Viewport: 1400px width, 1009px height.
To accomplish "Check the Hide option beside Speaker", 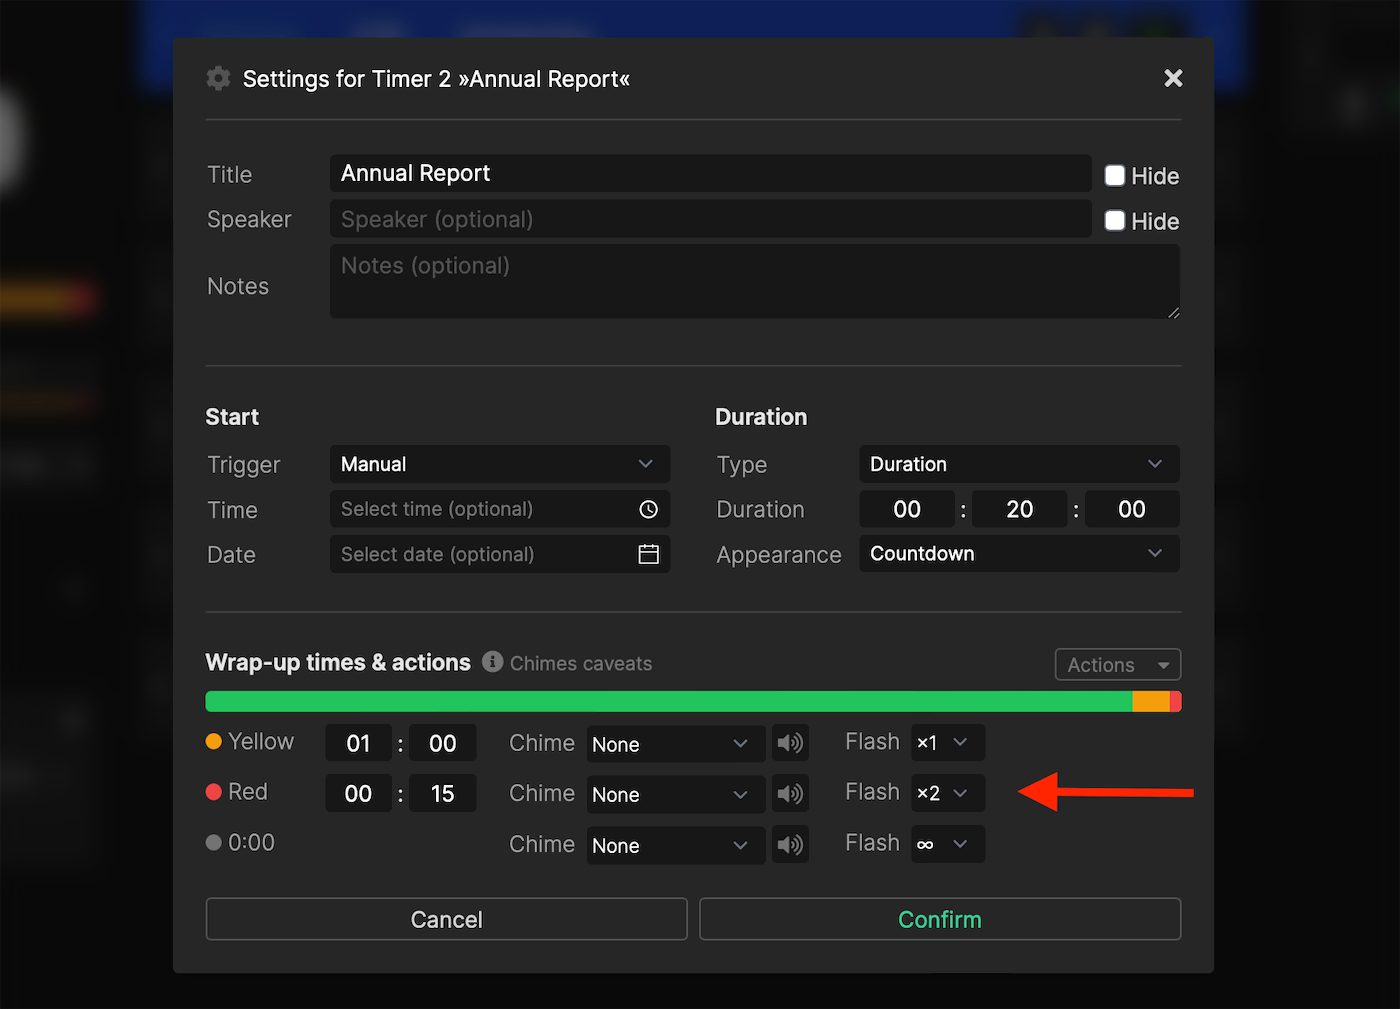I will tap(1114, 221).
